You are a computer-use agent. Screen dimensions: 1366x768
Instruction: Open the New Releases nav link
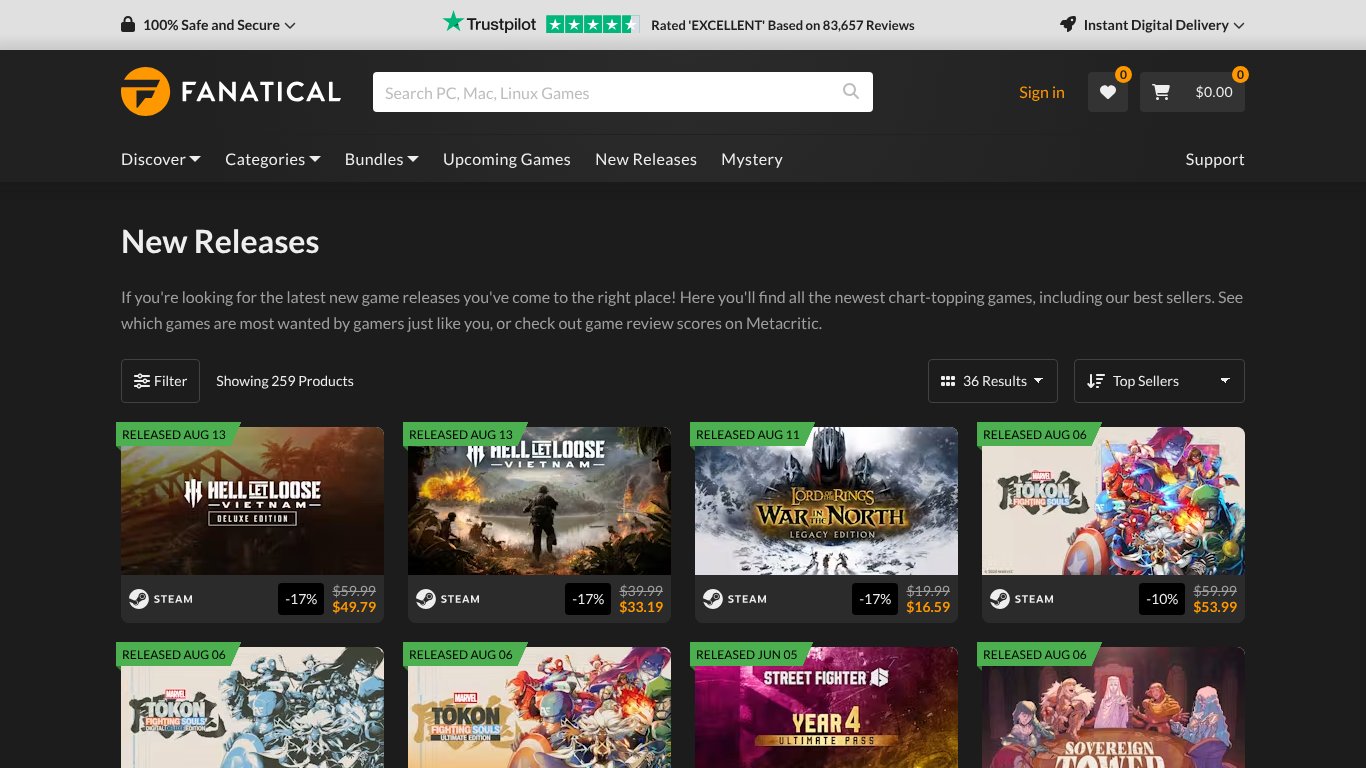pyautogui.click(x=646, y=159)
